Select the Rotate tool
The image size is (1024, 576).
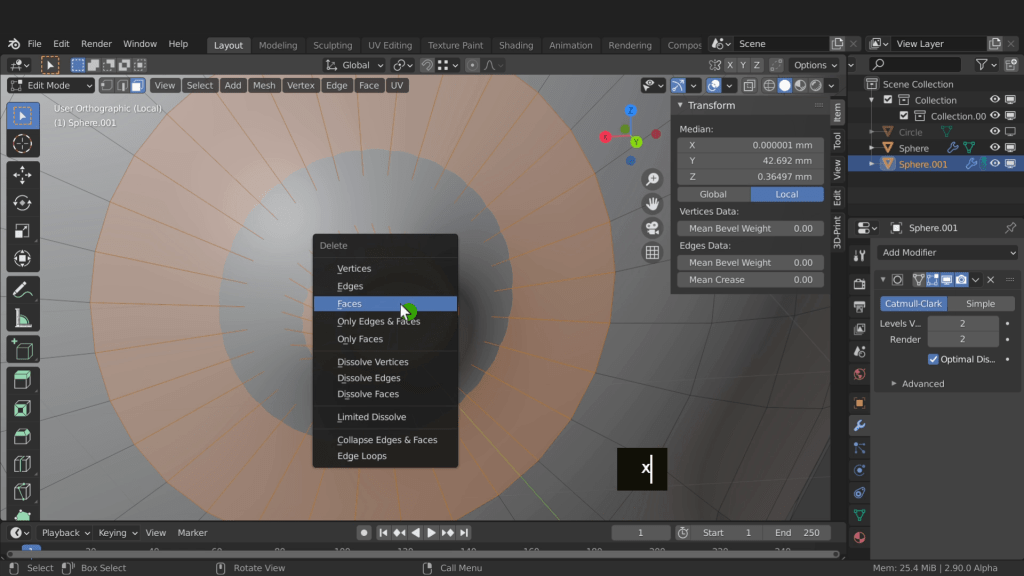coord(22,203)
